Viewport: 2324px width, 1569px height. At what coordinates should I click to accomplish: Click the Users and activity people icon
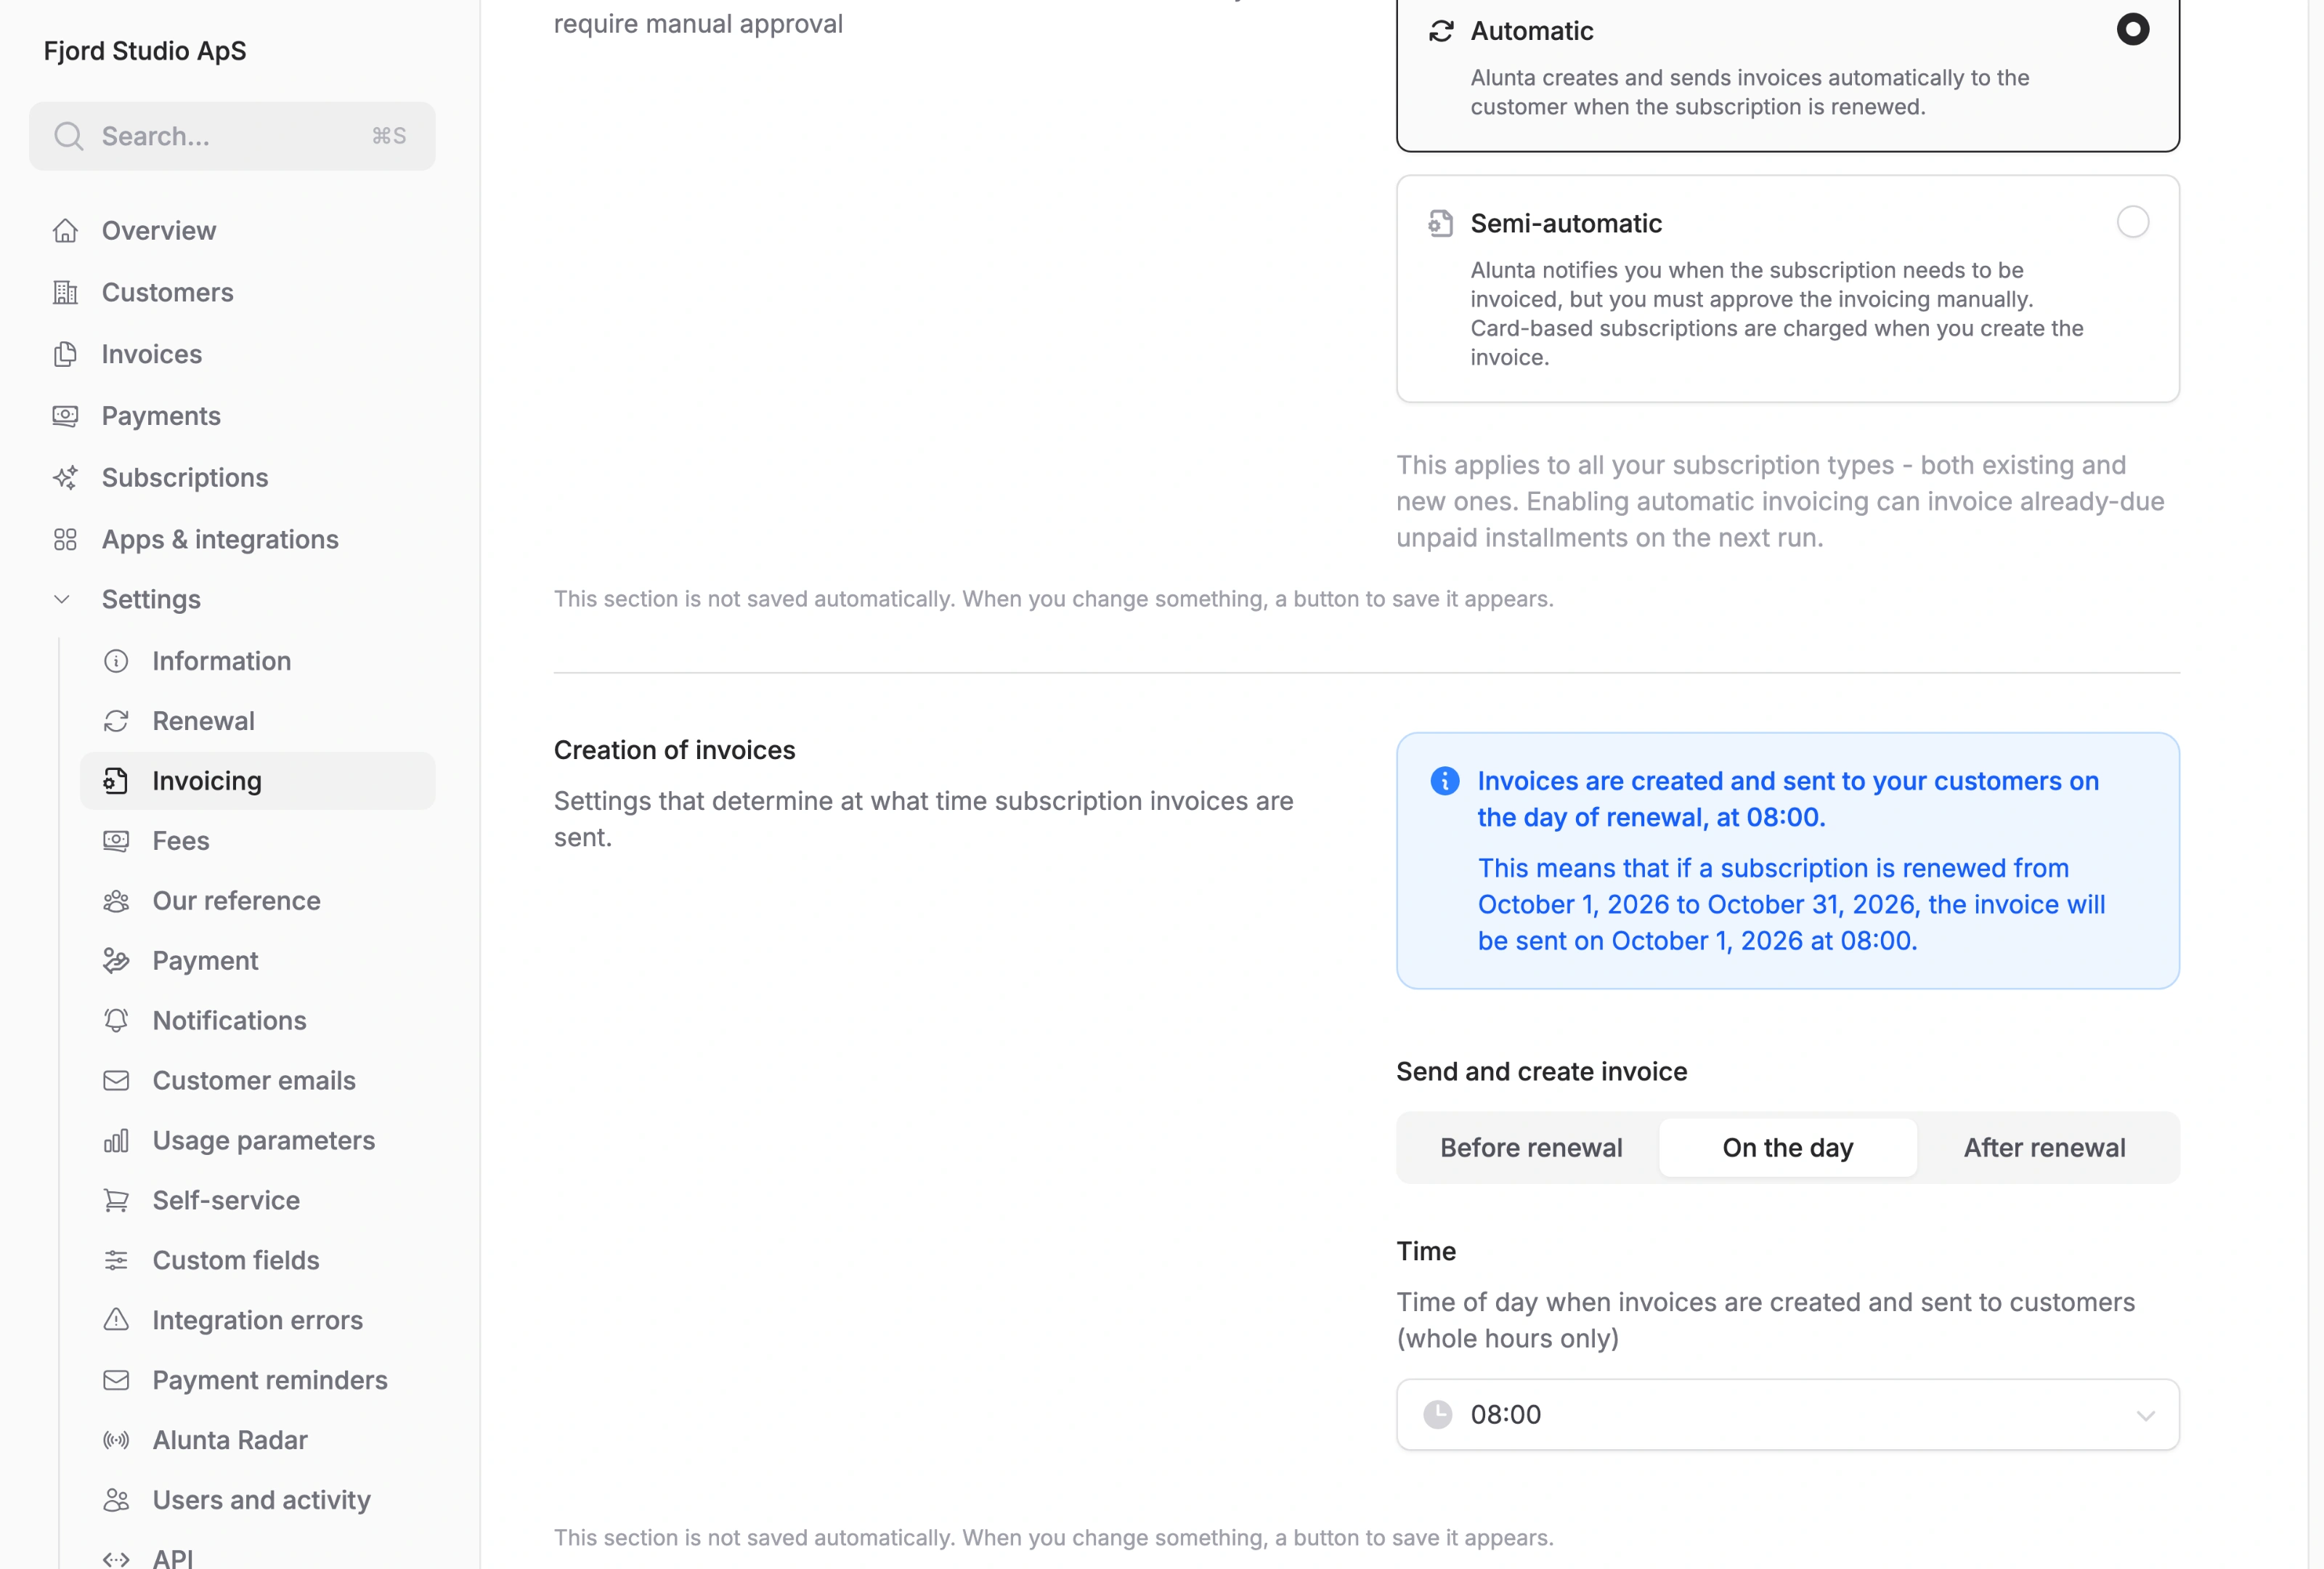pos(116,1500)
